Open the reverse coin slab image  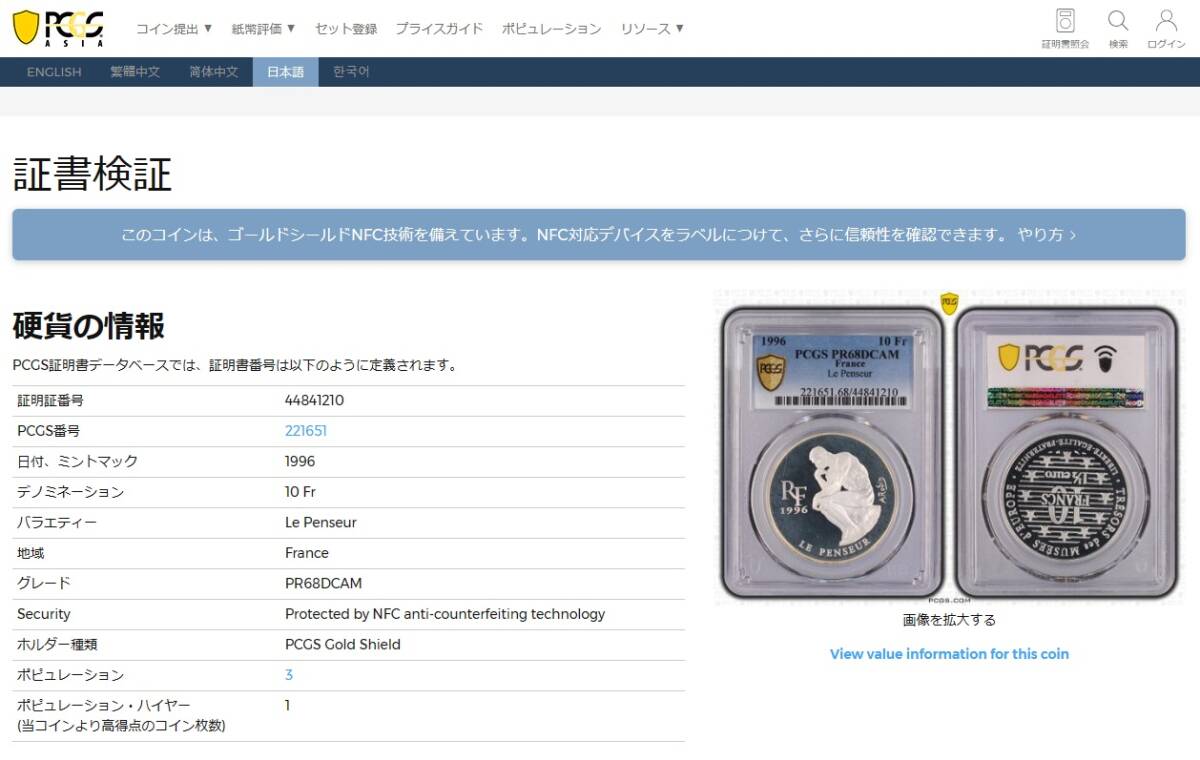click(x=1067, y=452)
